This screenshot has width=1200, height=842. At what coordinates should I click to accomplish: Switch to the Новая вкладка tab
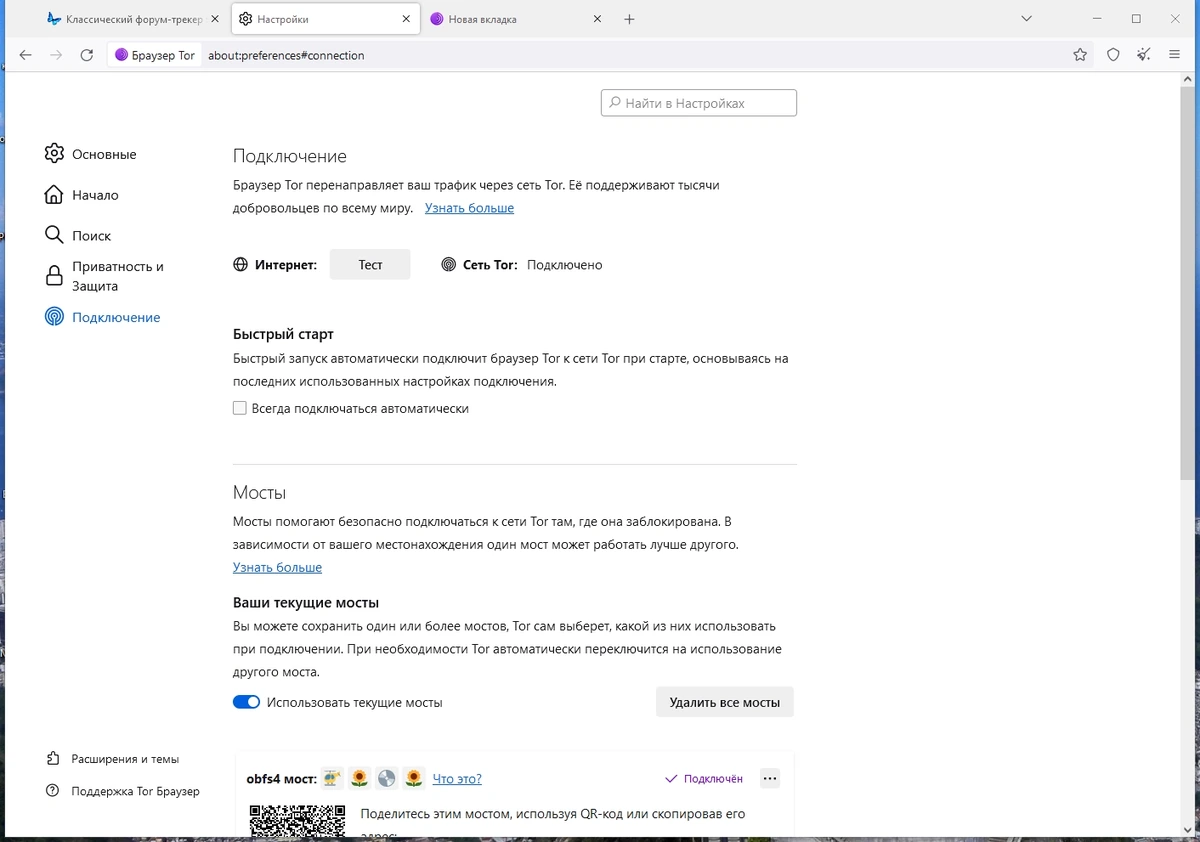coord(516,19)
